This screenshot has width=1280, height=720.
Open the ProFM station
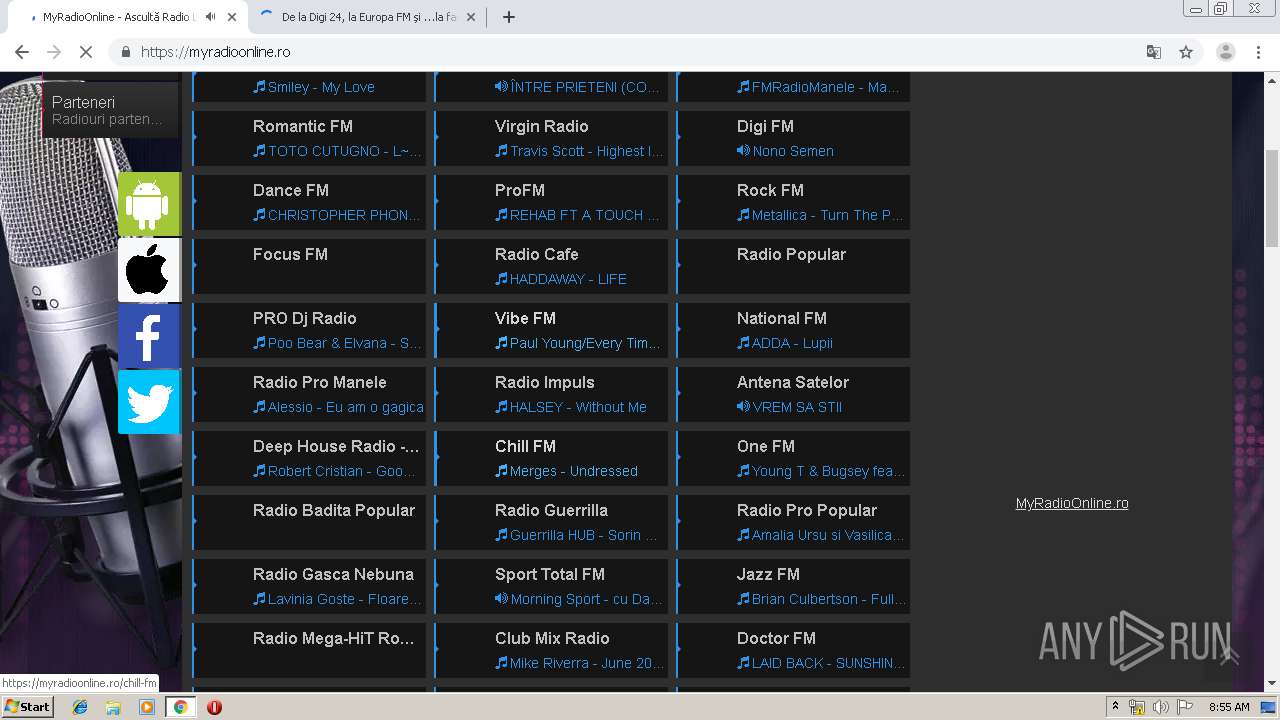tap(551, 202)
